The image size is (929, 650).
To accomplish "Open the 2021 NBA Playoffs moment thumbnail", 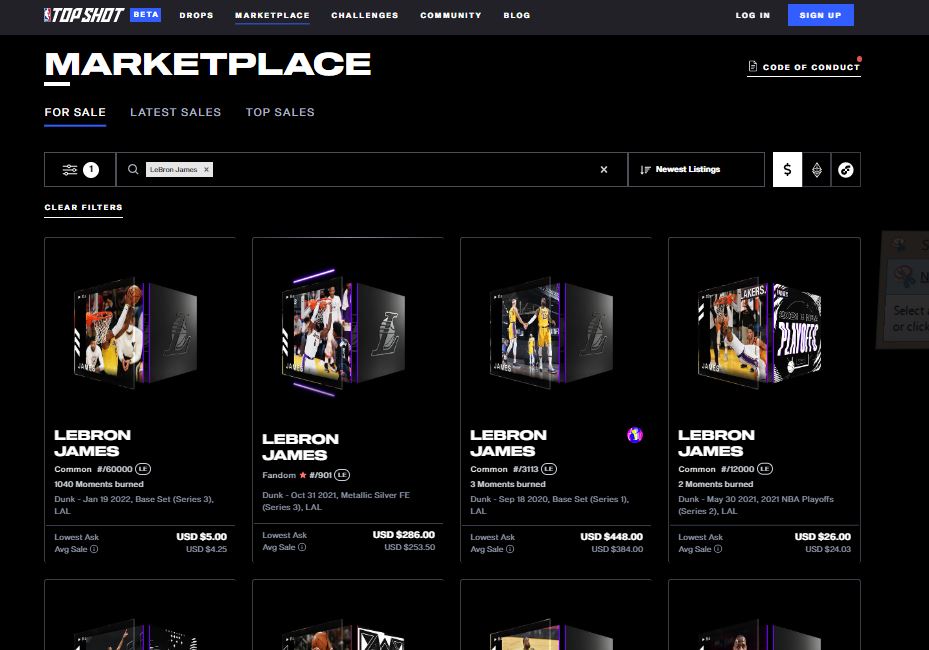I will pyautogui.click(x=760, y=332).
